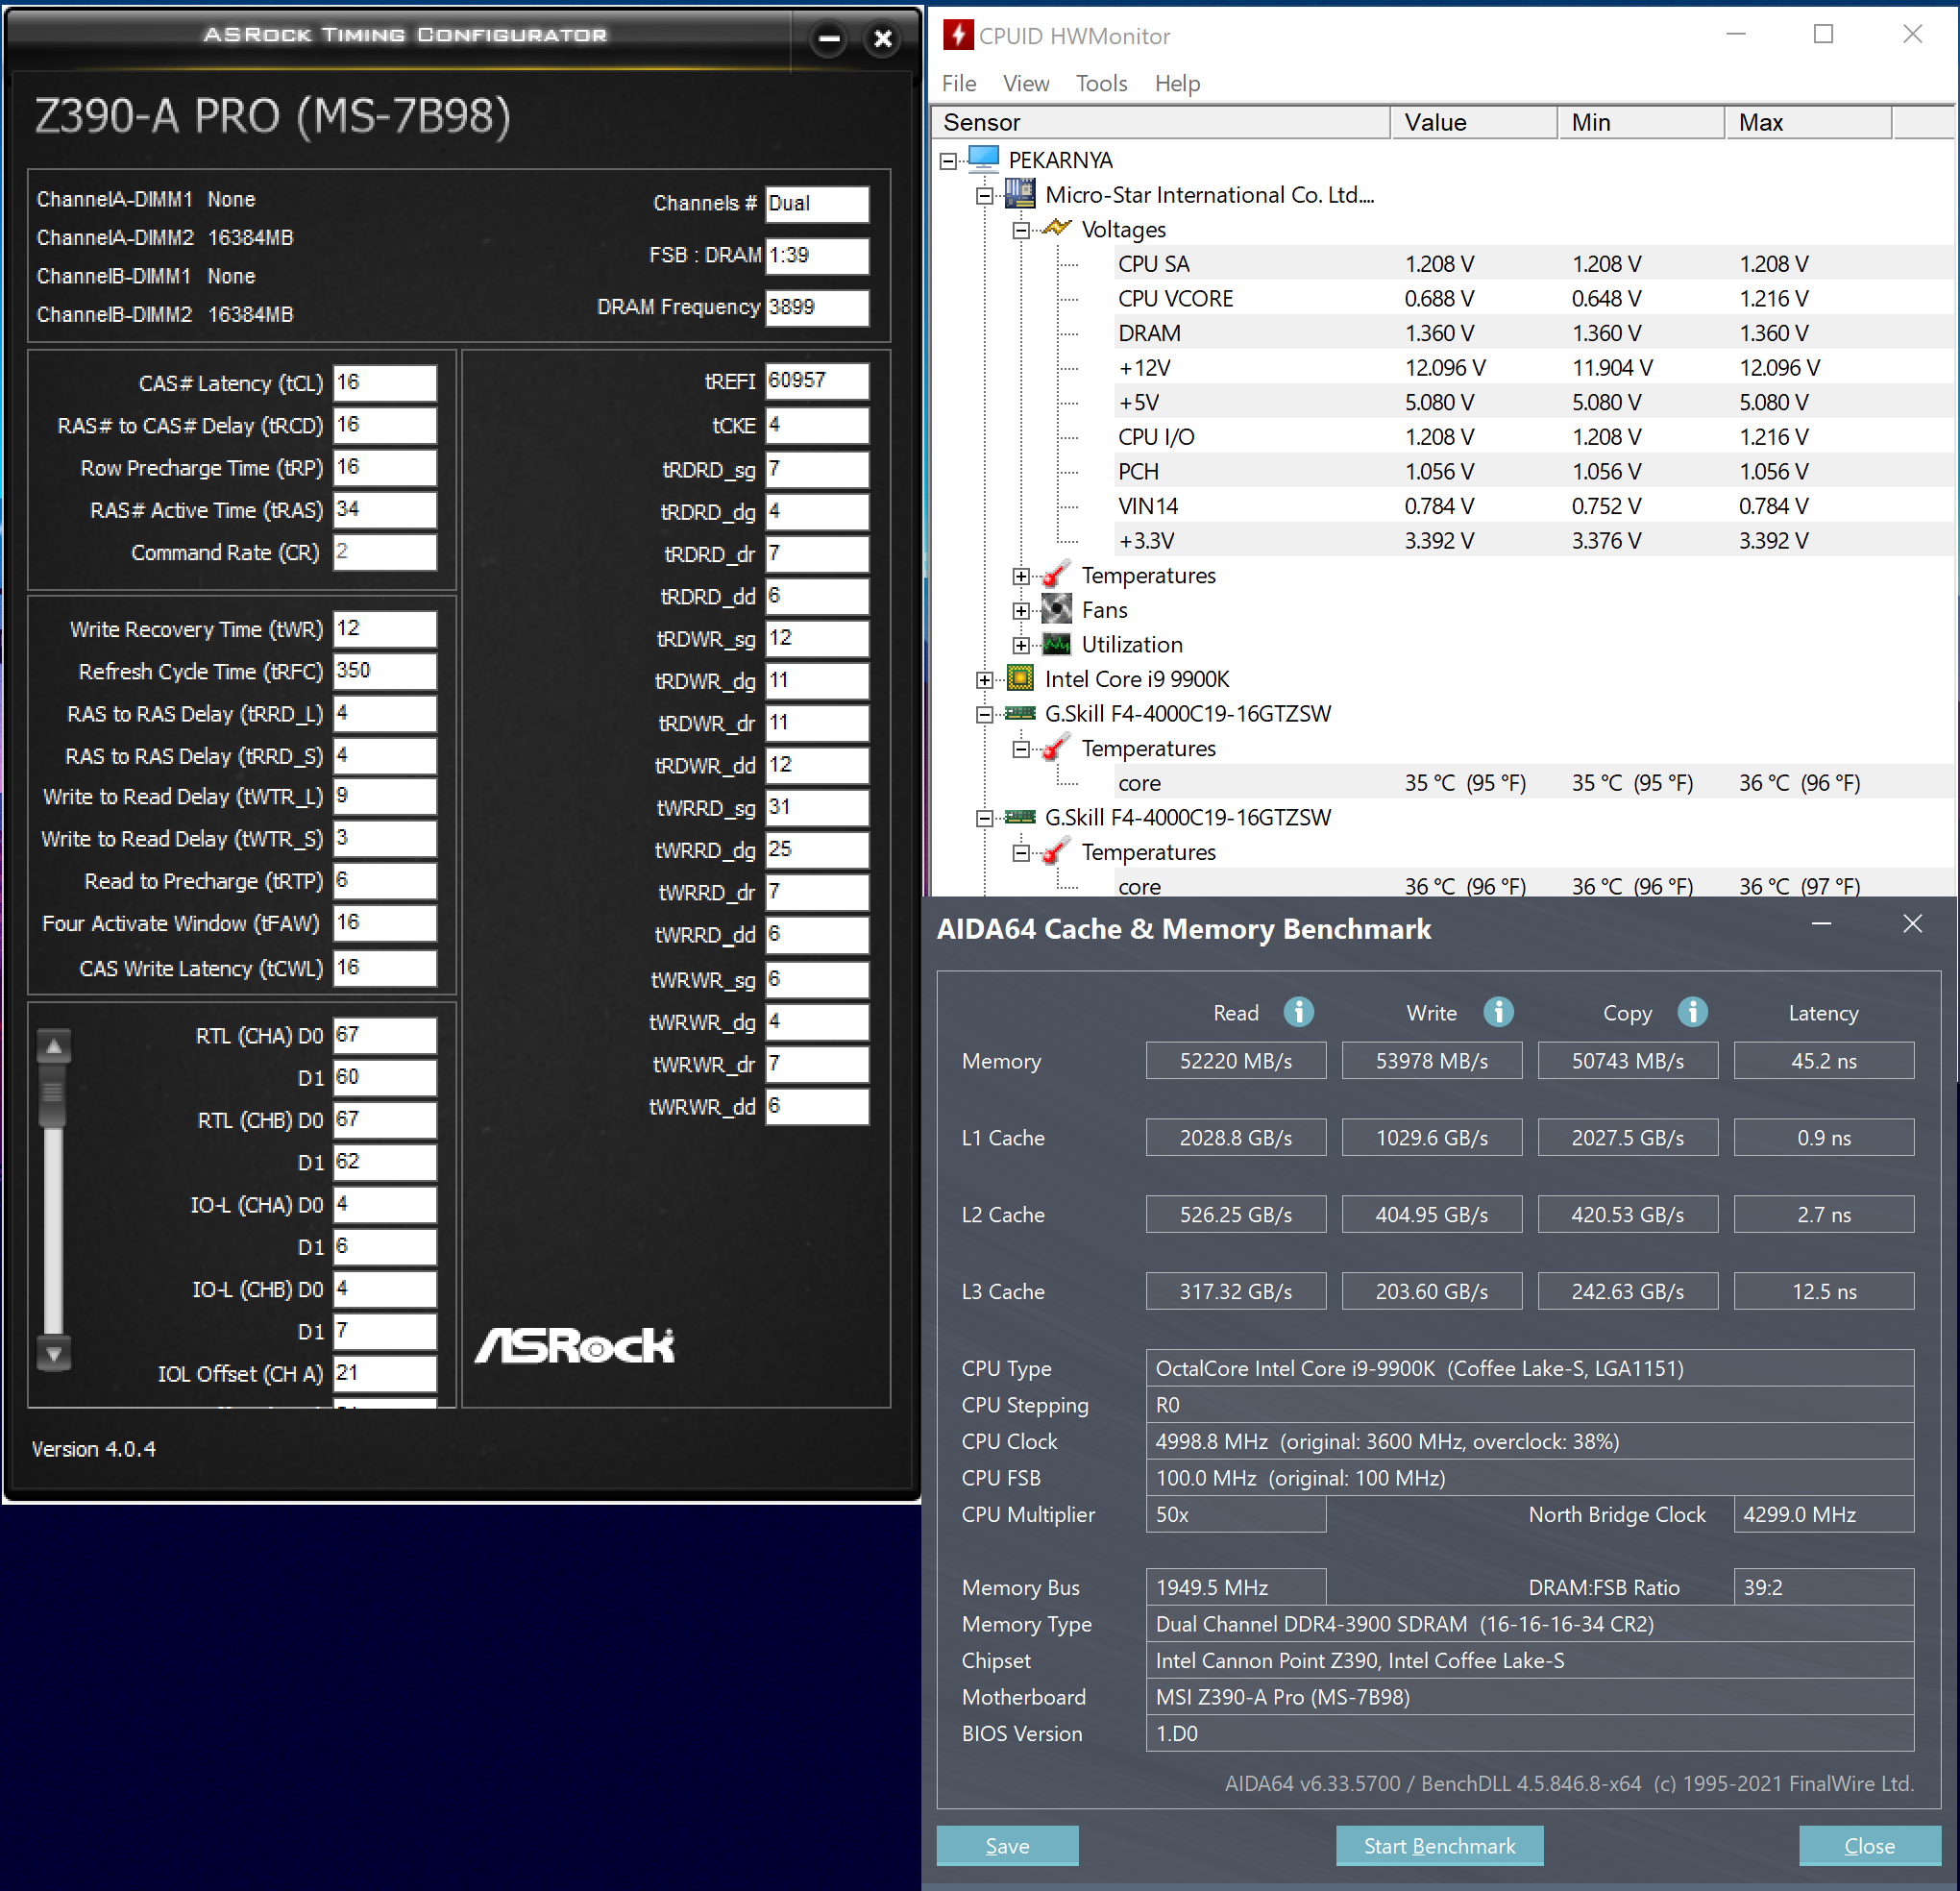Screen dimensions: 1960x1891
Task: Minimize the ASRock Timing Configurator window
Action: 828,39
